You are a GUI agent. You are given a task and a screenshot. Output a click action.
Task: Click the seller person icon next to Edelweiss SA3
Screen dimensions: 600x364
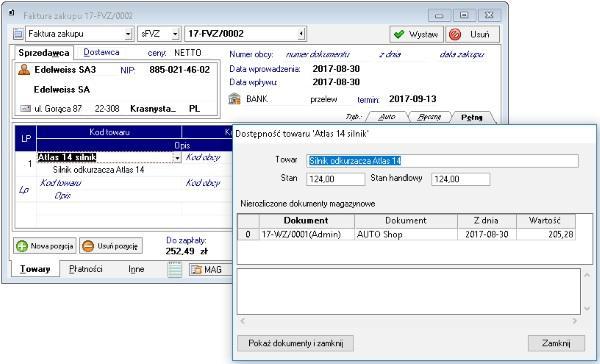click(x=24, y=70)
